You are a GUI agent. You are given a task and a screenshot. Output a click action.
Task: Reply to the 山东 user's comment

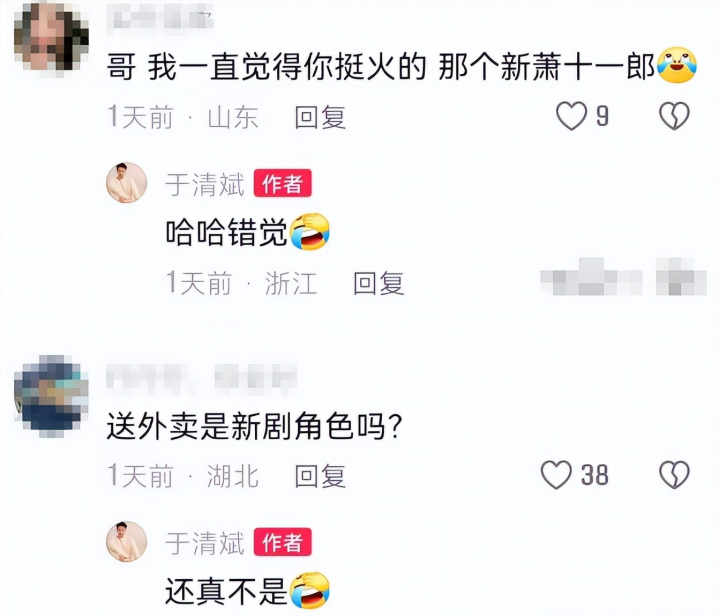coord(320,117)
